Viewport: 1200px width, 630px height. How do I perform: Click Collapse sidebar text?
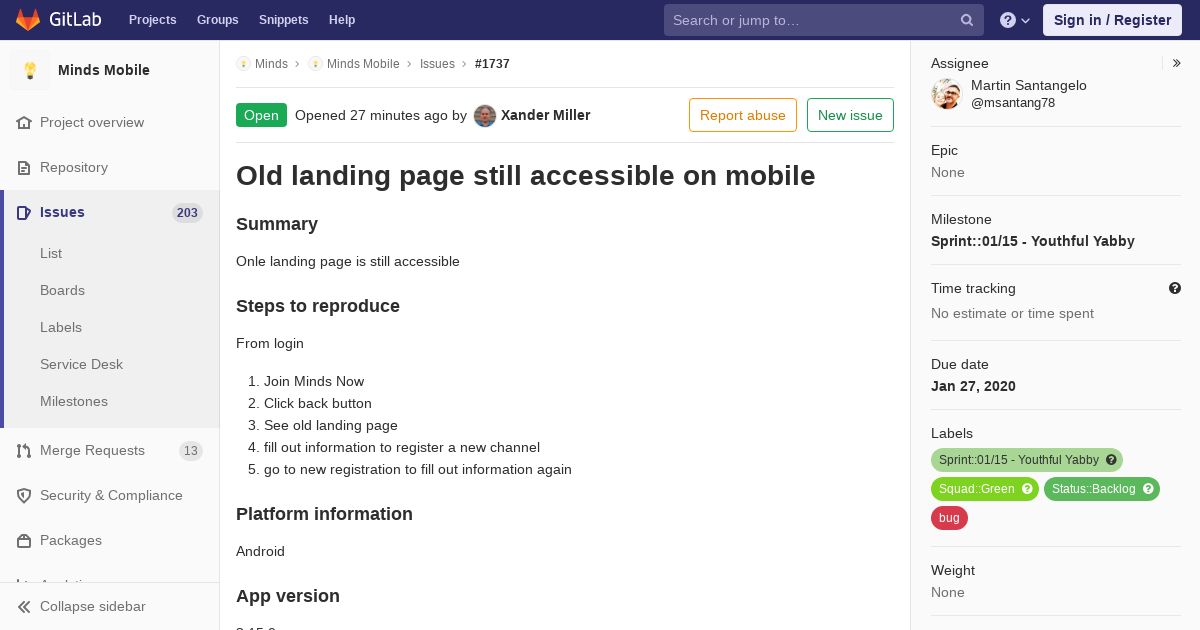tap(93, 607)
